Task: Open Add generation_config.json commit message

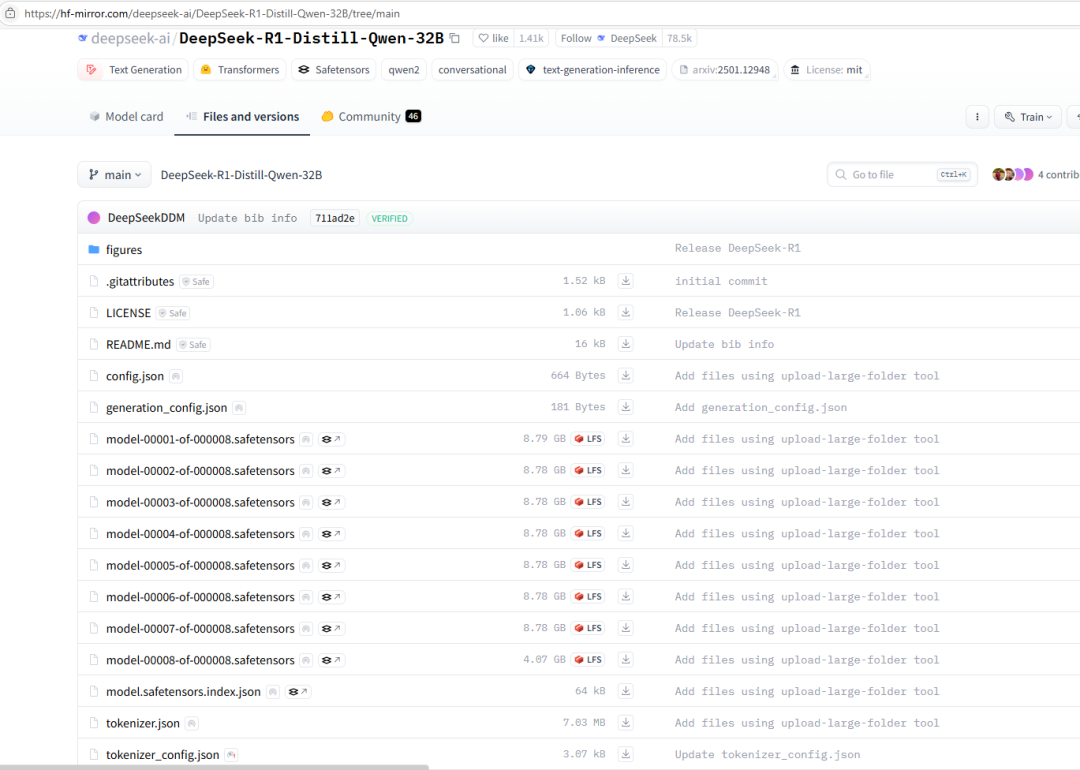Action: 760,408
